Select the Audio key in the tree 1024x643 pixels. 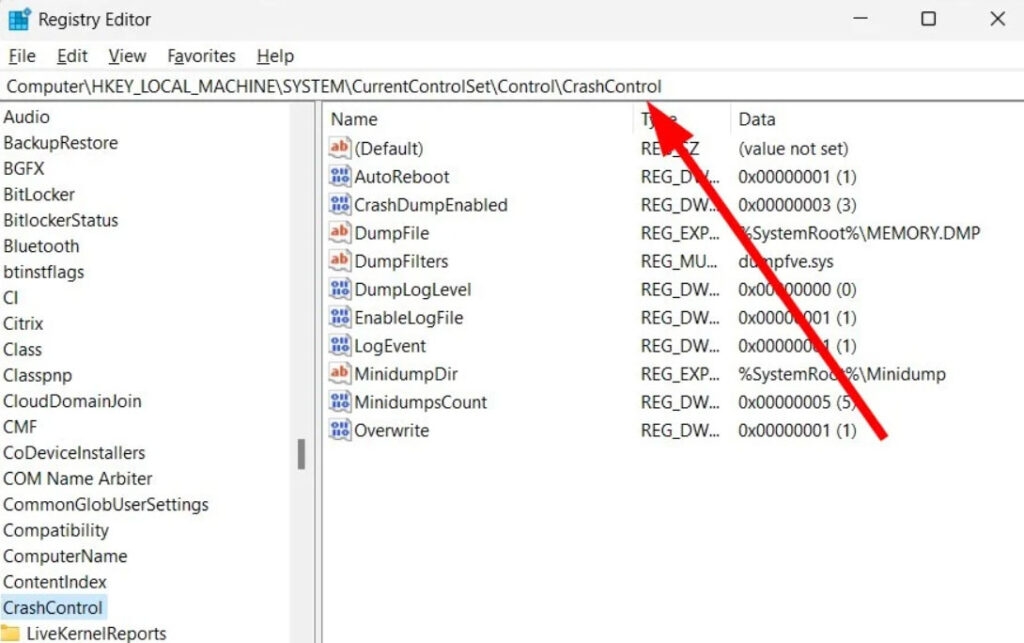[x=26, y=117]
